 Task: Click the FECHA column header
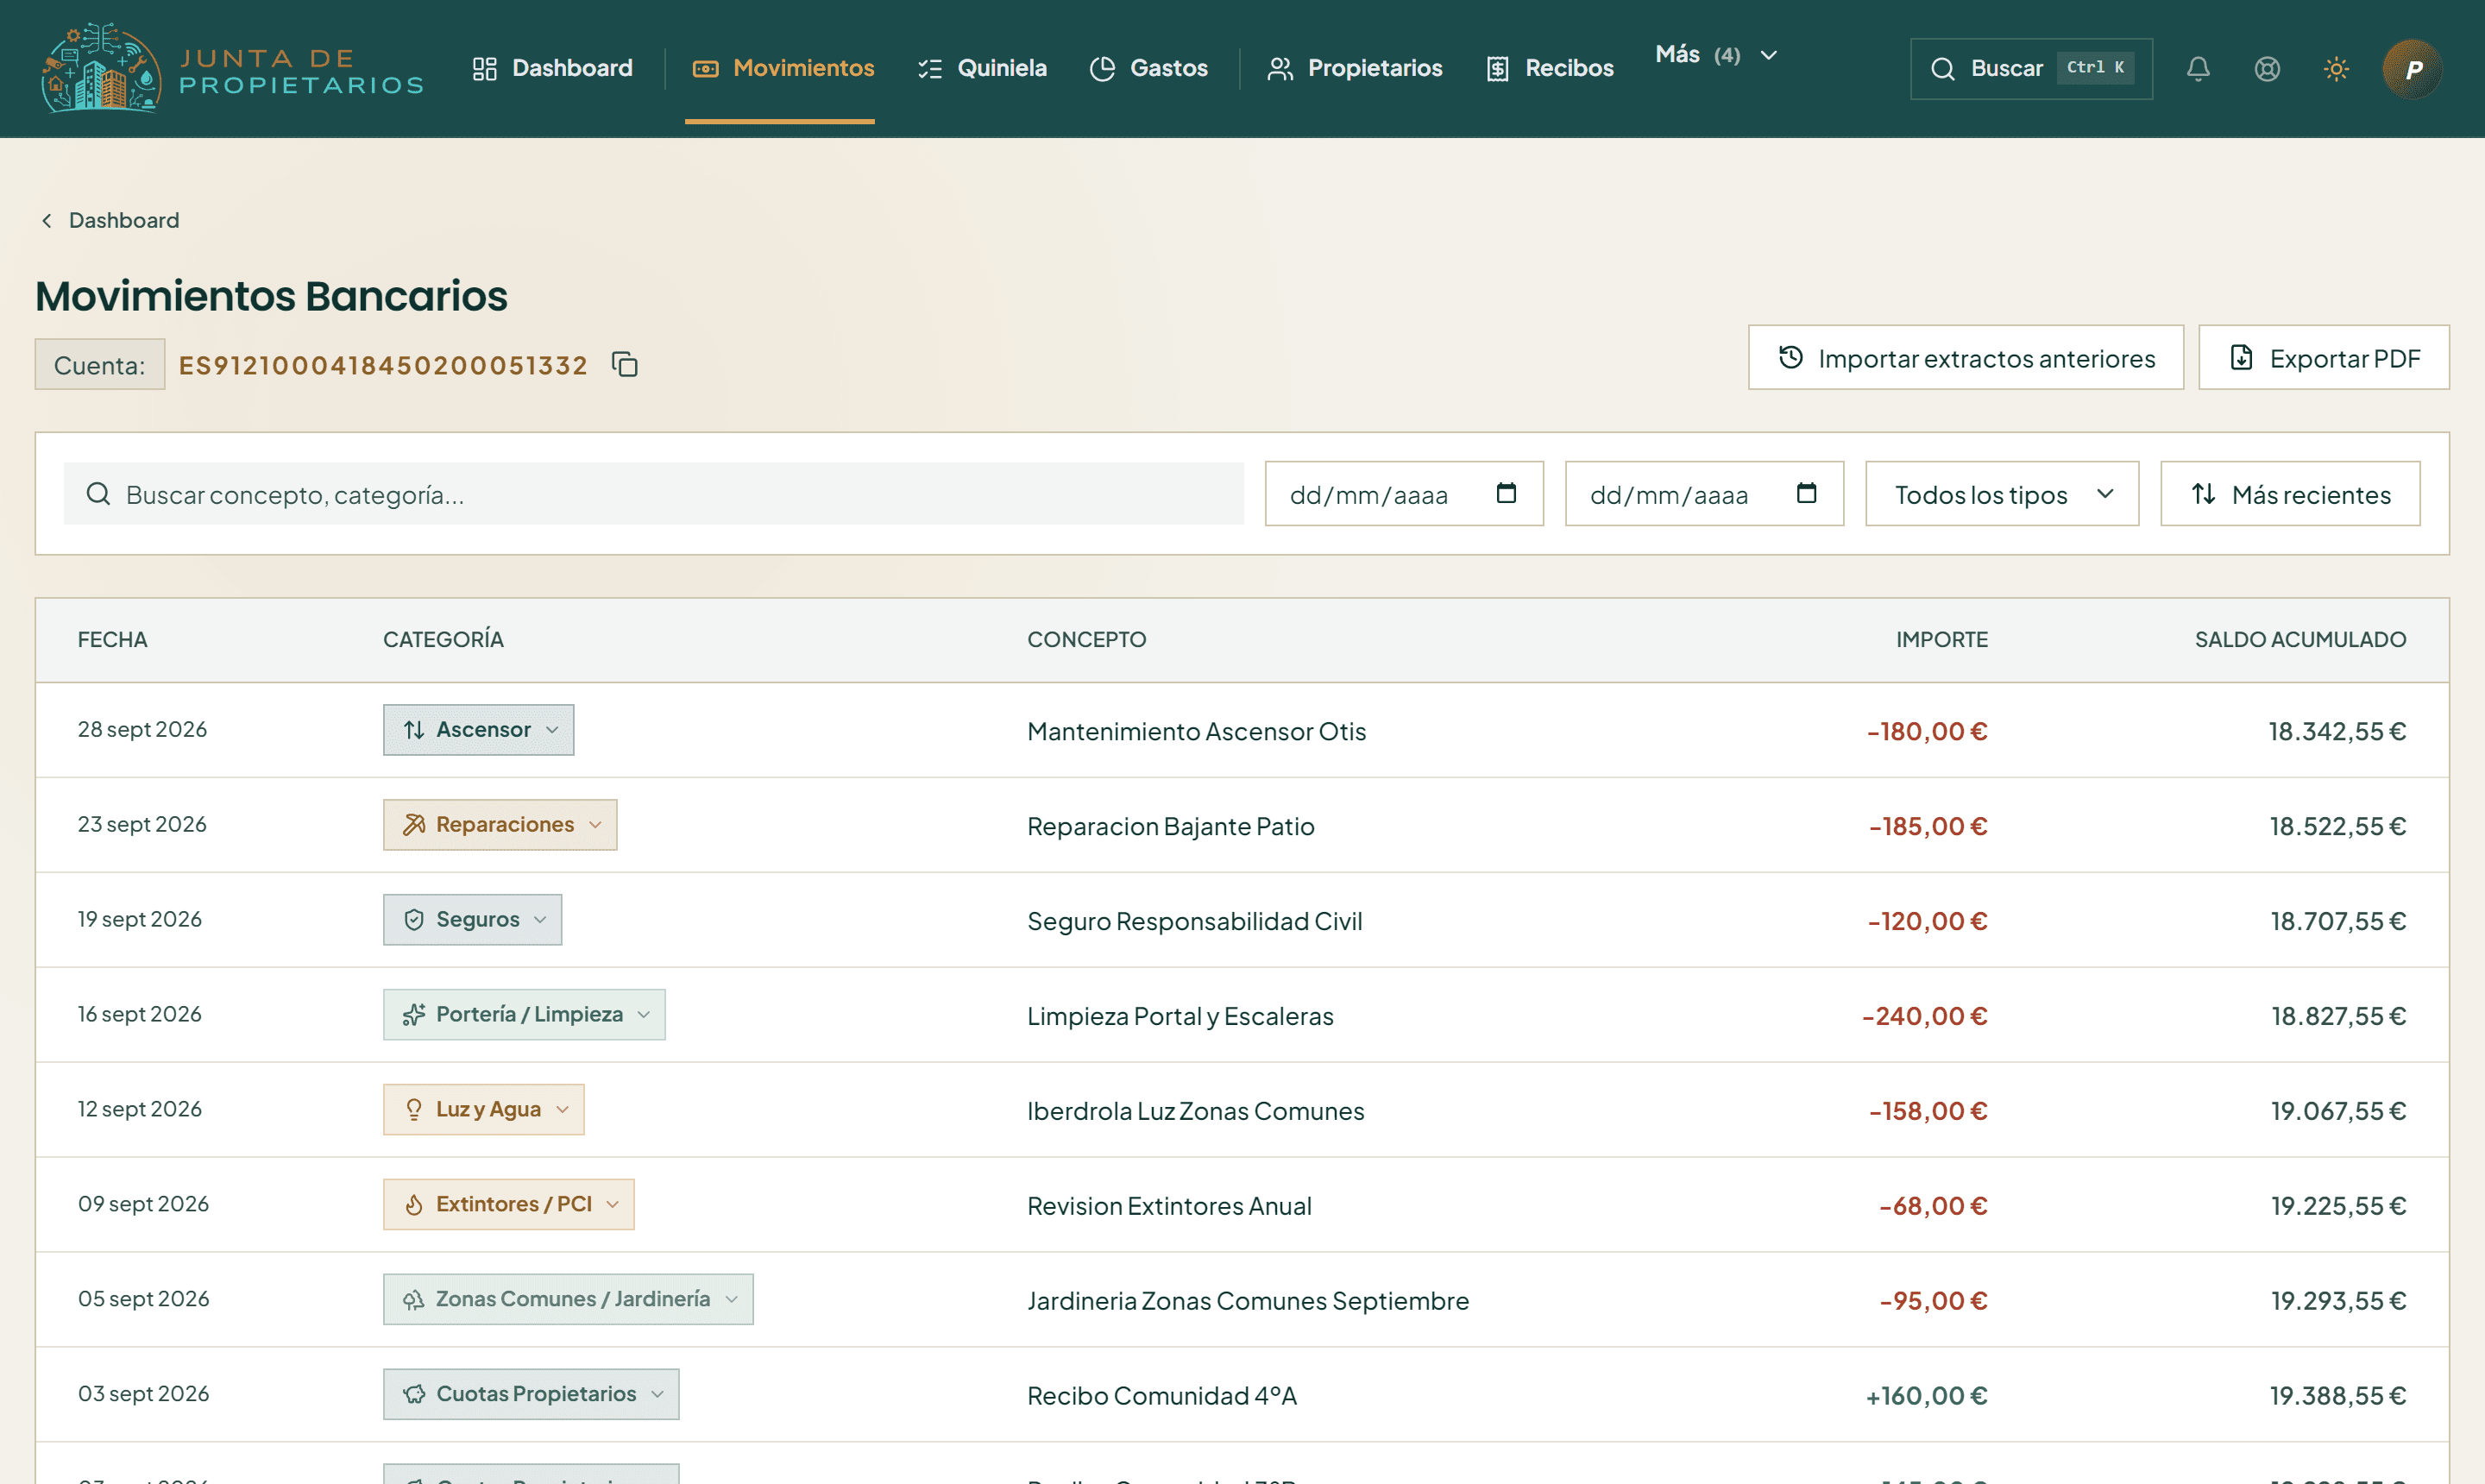click(x=112, y=640)
